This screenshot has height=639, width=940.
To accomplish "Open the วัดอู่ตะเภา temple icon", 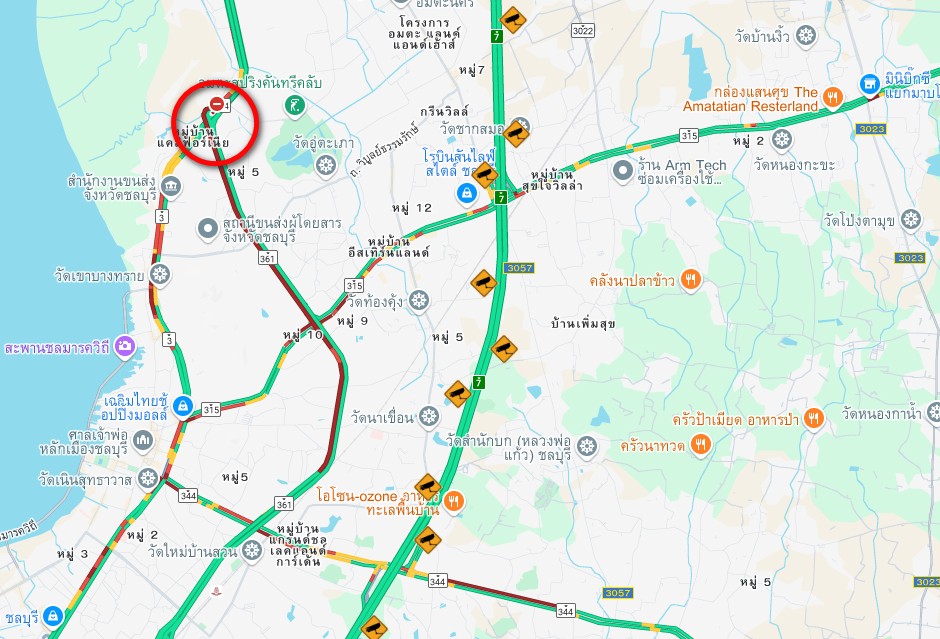I will [x=326, y=165].
